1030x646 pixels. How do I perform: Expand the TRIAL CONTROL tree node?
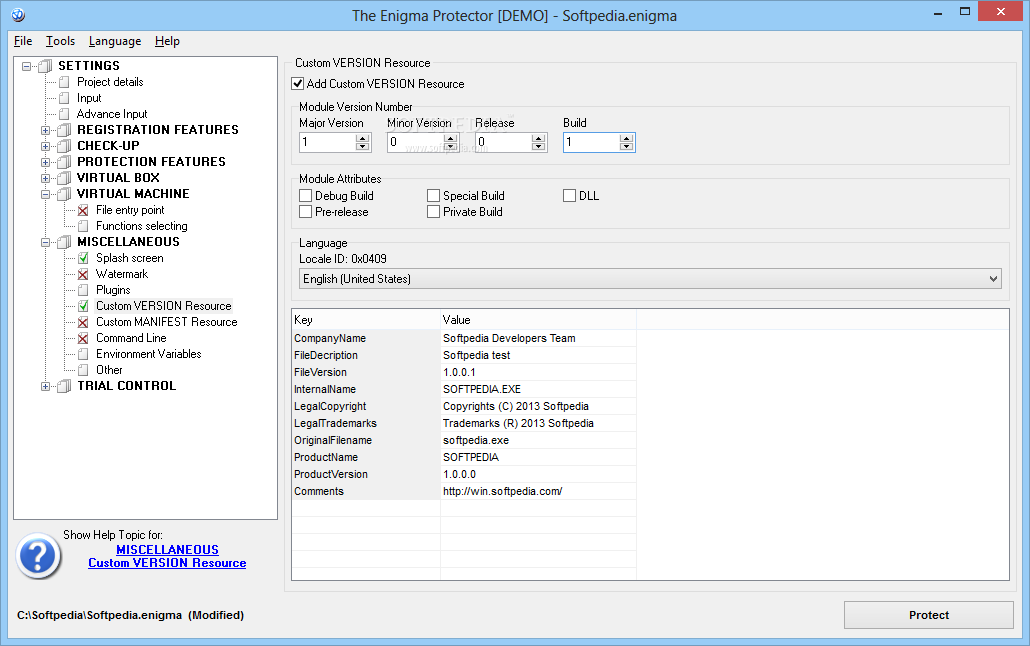pos(45,386)
